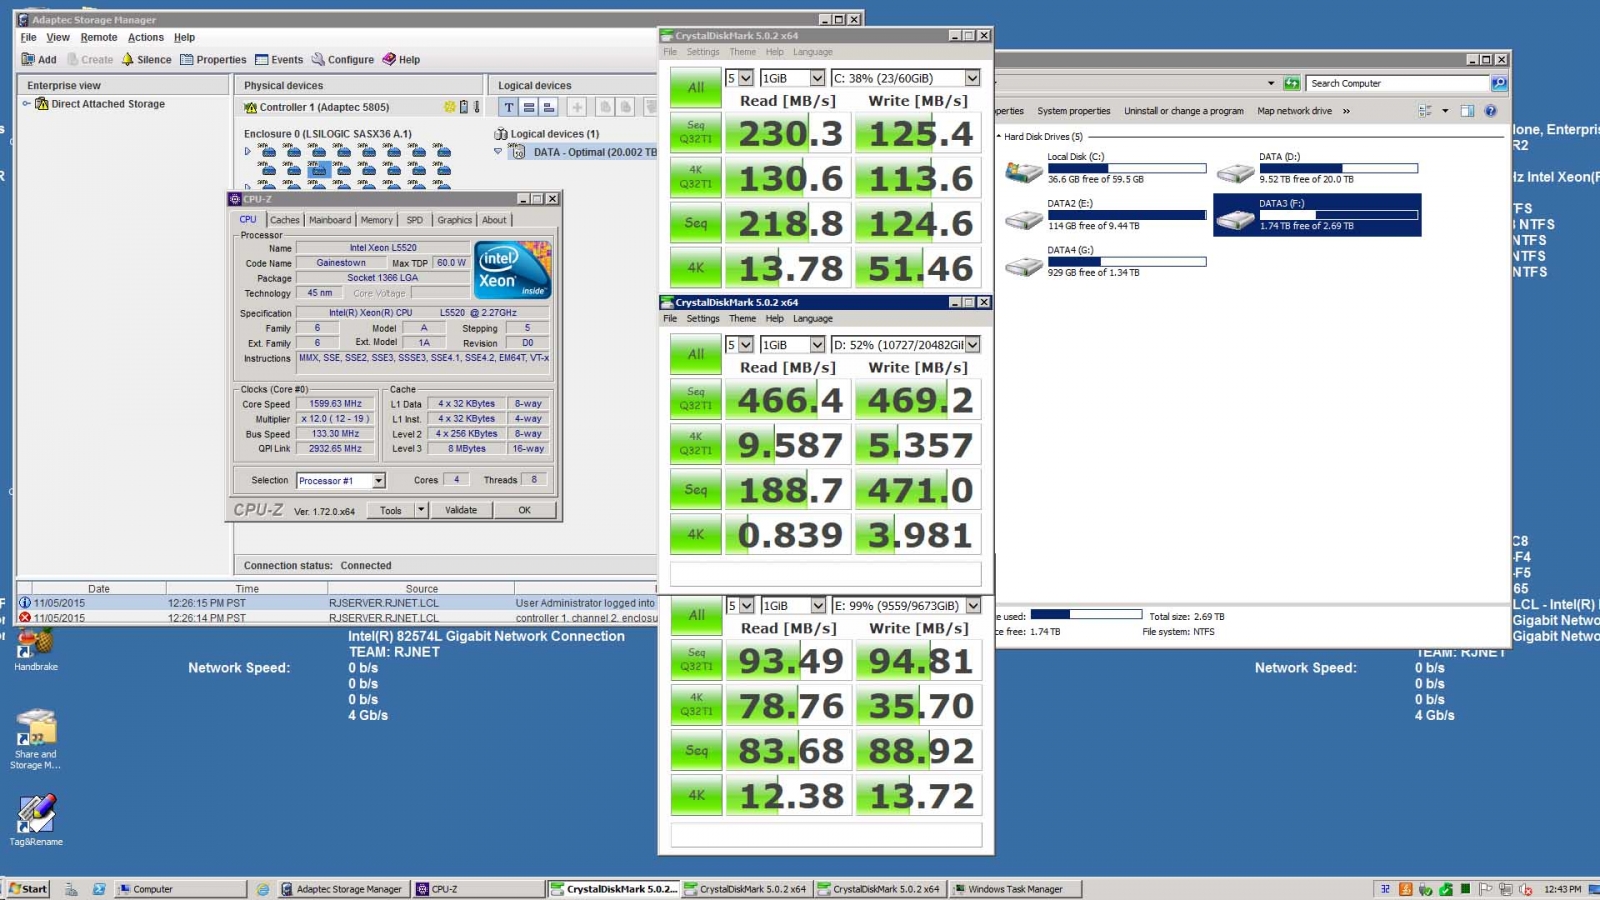Screen dimensions: 1600x900
Task: Open Properties in Adaptec toolbar
Action: tap(213, 60)
